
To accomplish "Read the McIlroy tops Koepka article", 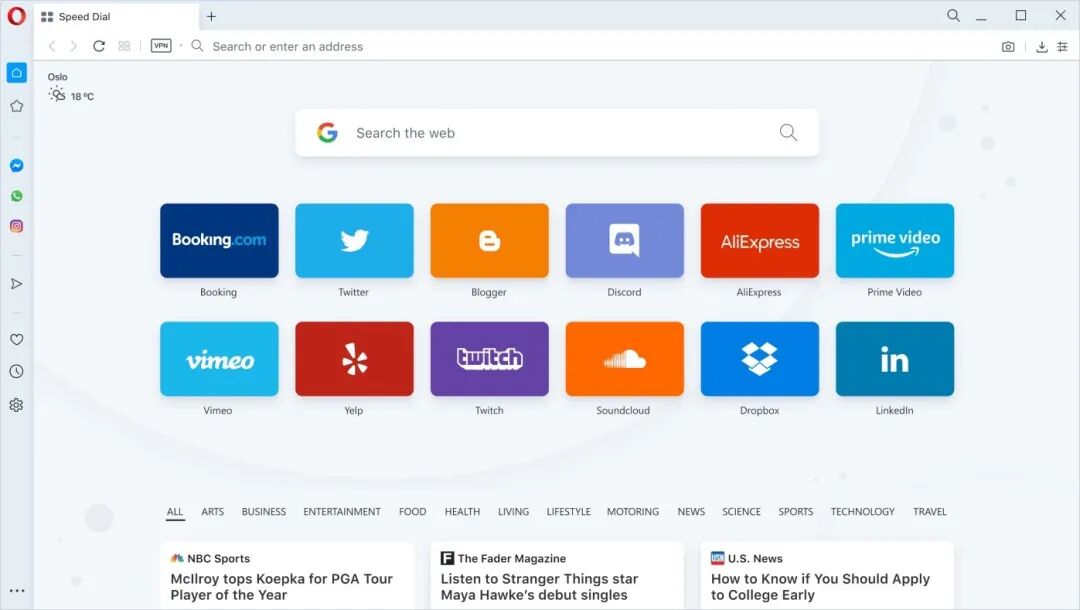I will click(x=282, y=587).
